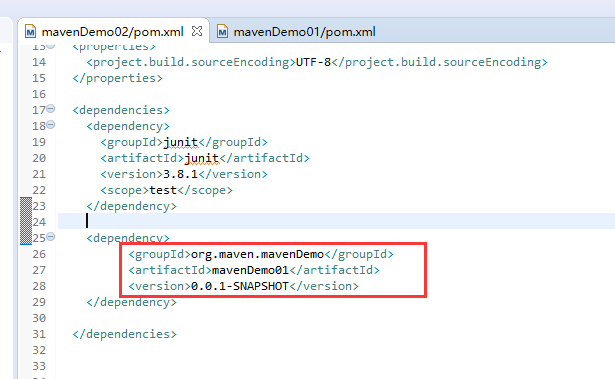This screenshot has height=379, width=615.
Task: Place cursor on empty line 24
Action: 336,222
